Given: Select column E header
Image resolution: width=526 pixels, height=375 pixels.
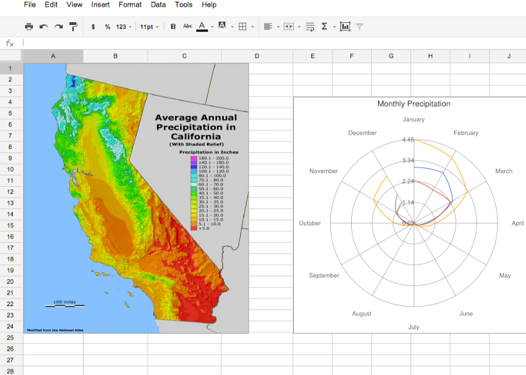Looking at the screenshot, I should point(313,56).
